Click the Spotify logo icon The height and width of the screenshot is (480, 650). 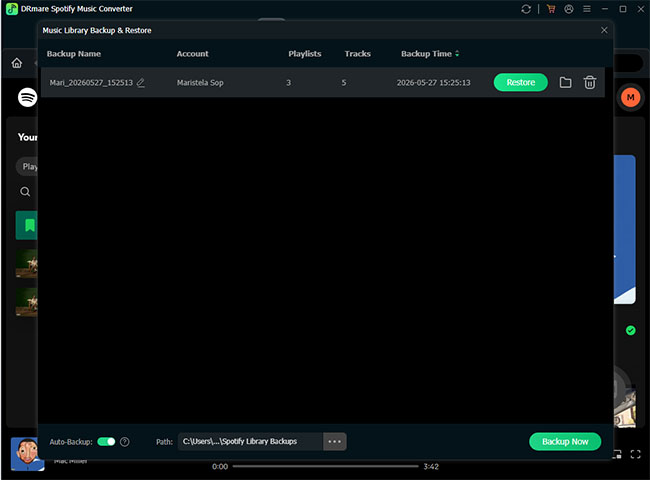coord(27,97)
